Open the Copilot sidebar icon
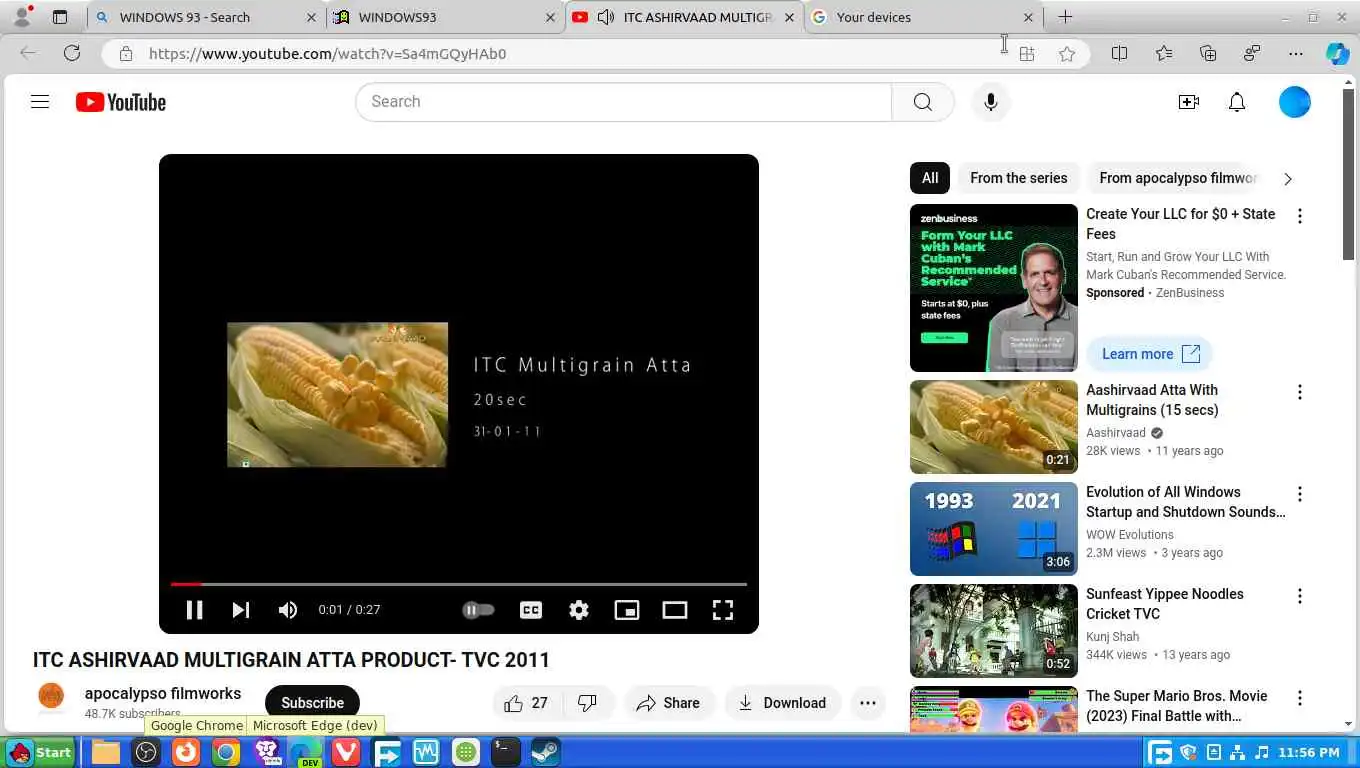The height and width of the screenshot is (768, 1360). 1337,54
